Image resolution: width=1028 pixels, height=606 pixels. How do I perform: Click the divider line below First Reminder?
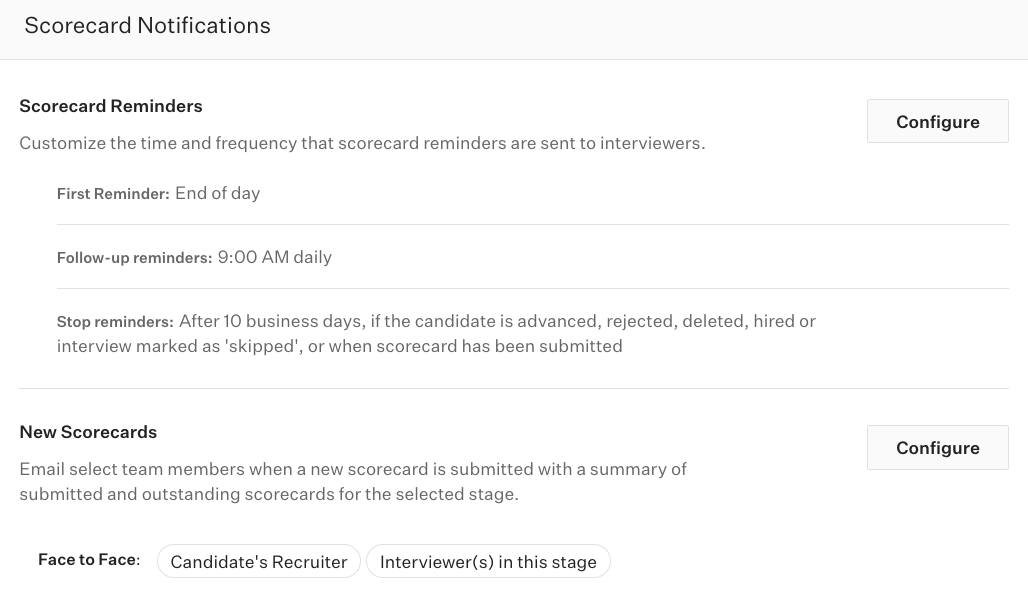click(532, 225)
